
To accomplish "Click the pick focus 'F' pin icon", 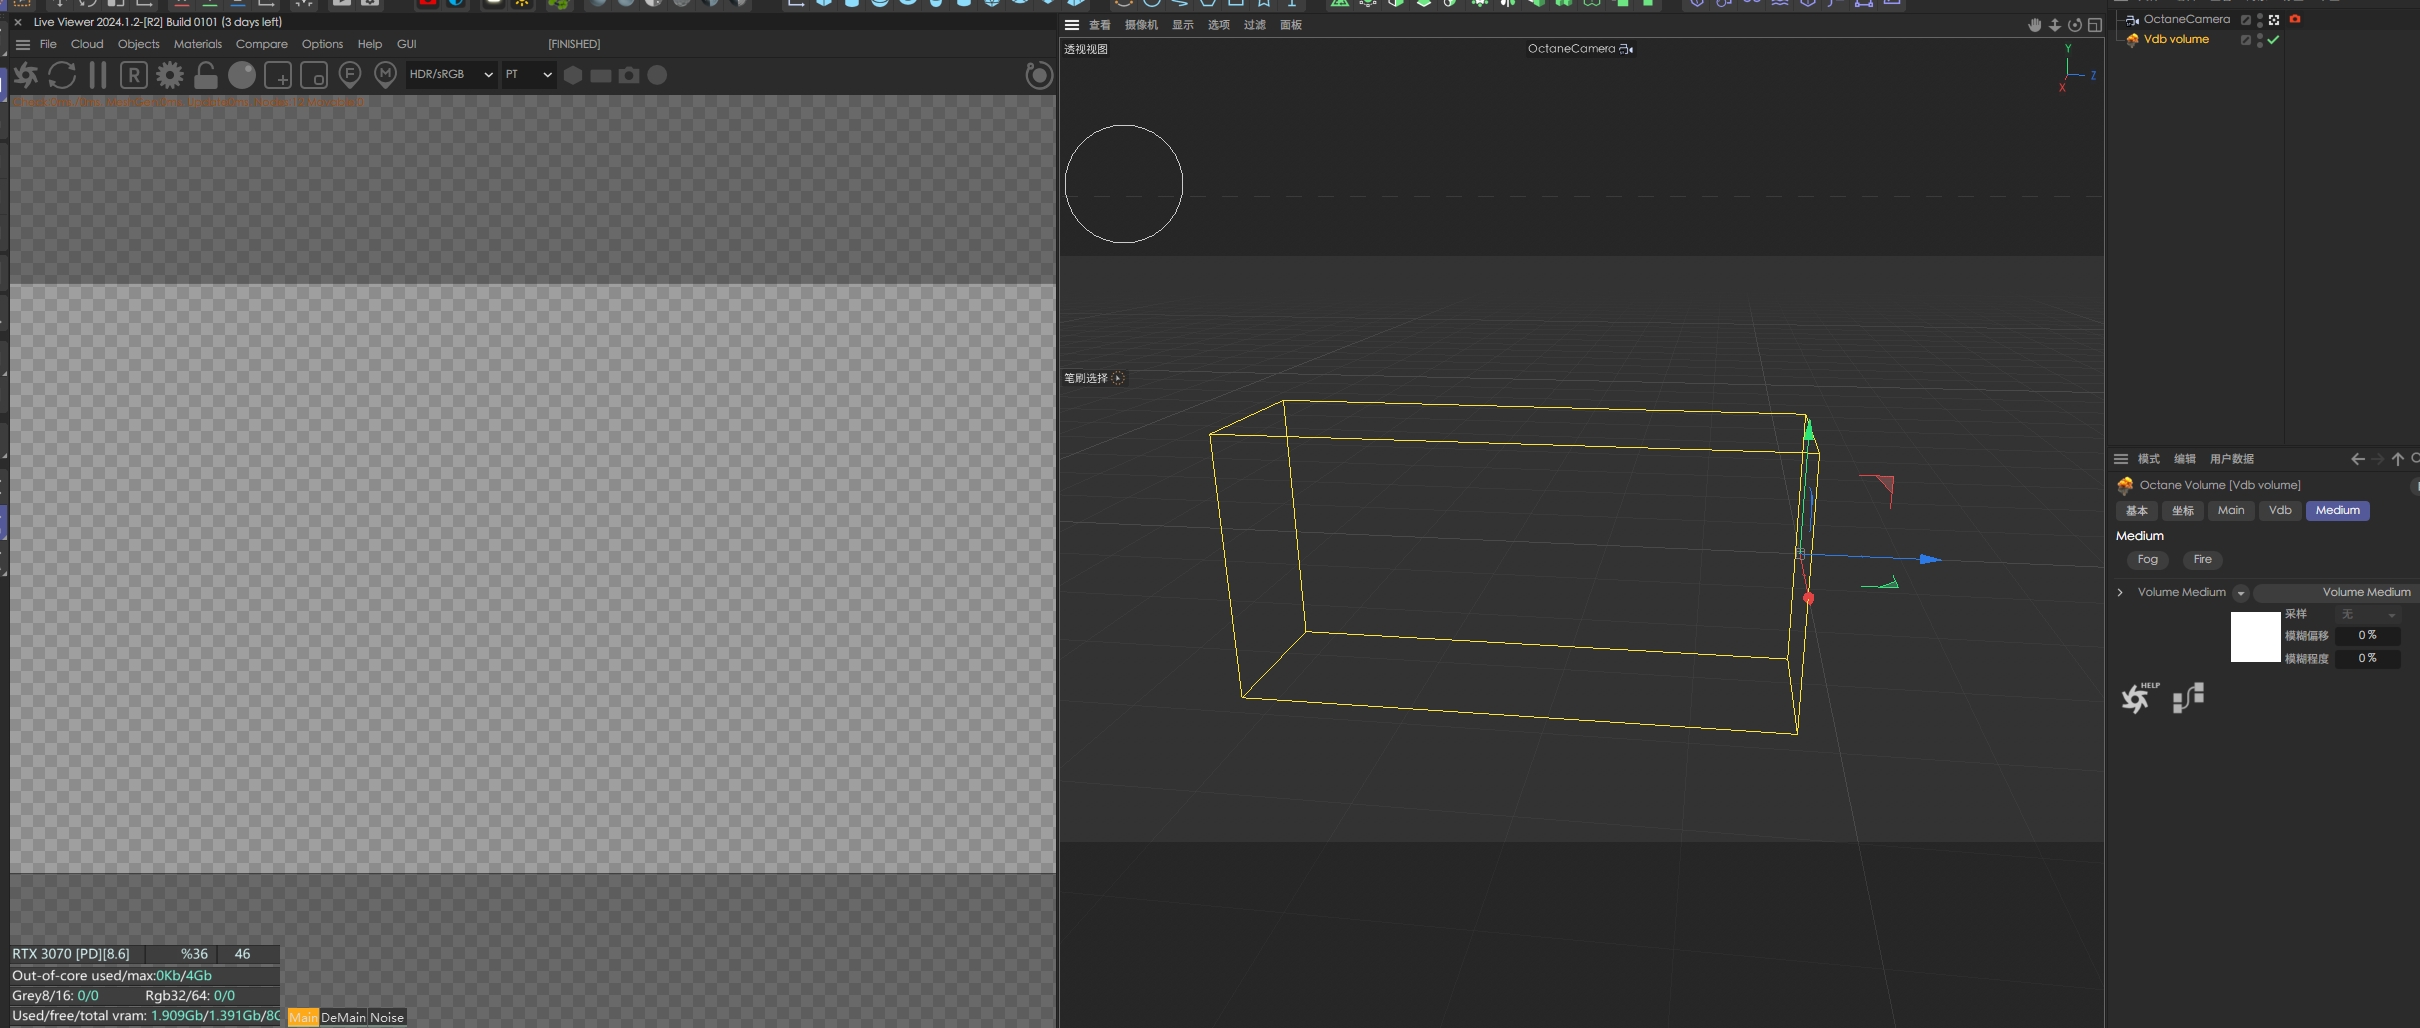I will tap(350, 75).
